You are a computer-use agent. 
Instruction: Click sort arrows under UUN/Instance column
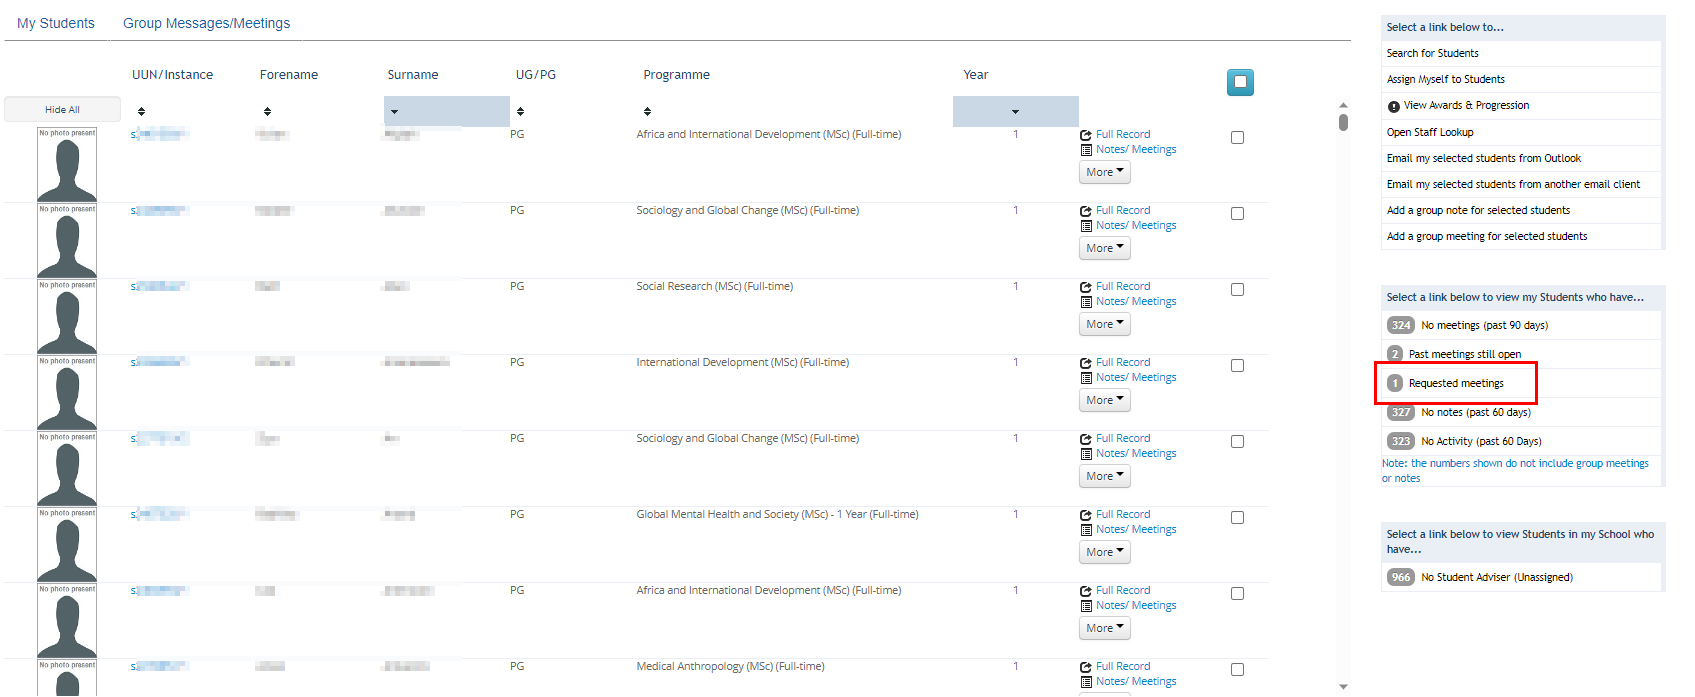pyautogui.click(x=141, y=111)
